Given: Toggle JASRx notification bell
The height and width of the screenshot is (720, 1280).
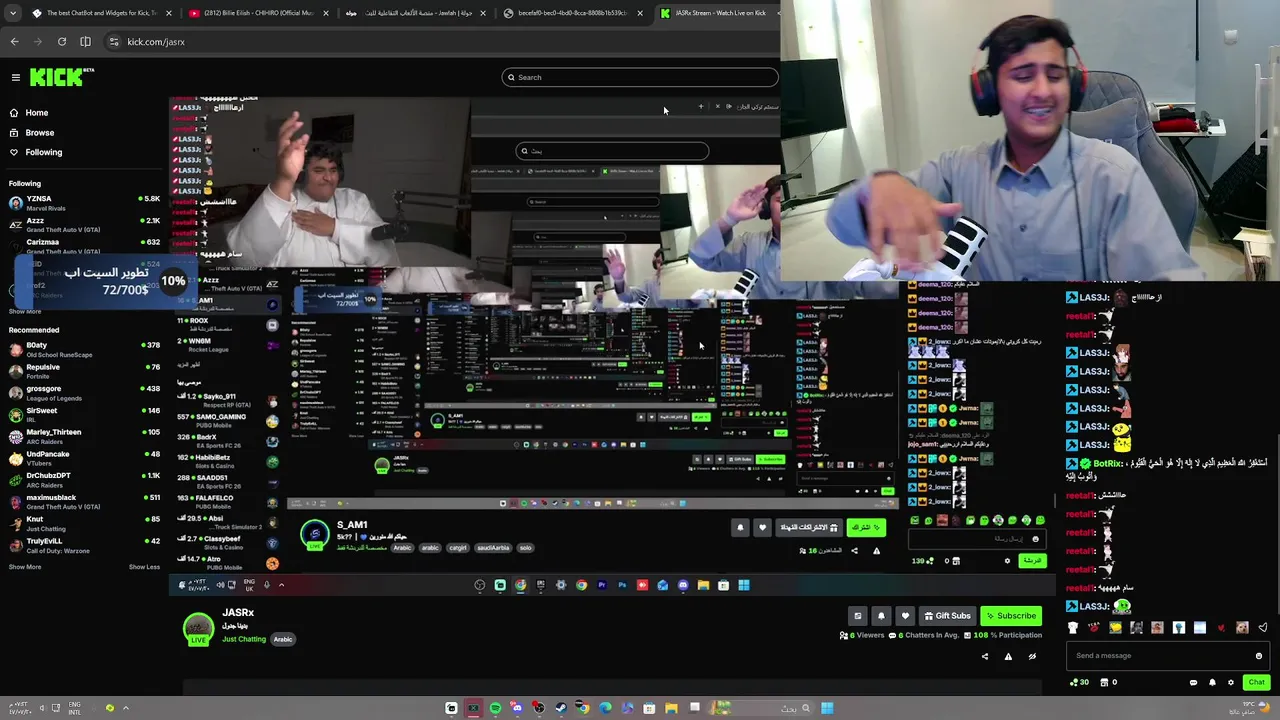Looking at the screenshot, I should click(x=881, y=616).
